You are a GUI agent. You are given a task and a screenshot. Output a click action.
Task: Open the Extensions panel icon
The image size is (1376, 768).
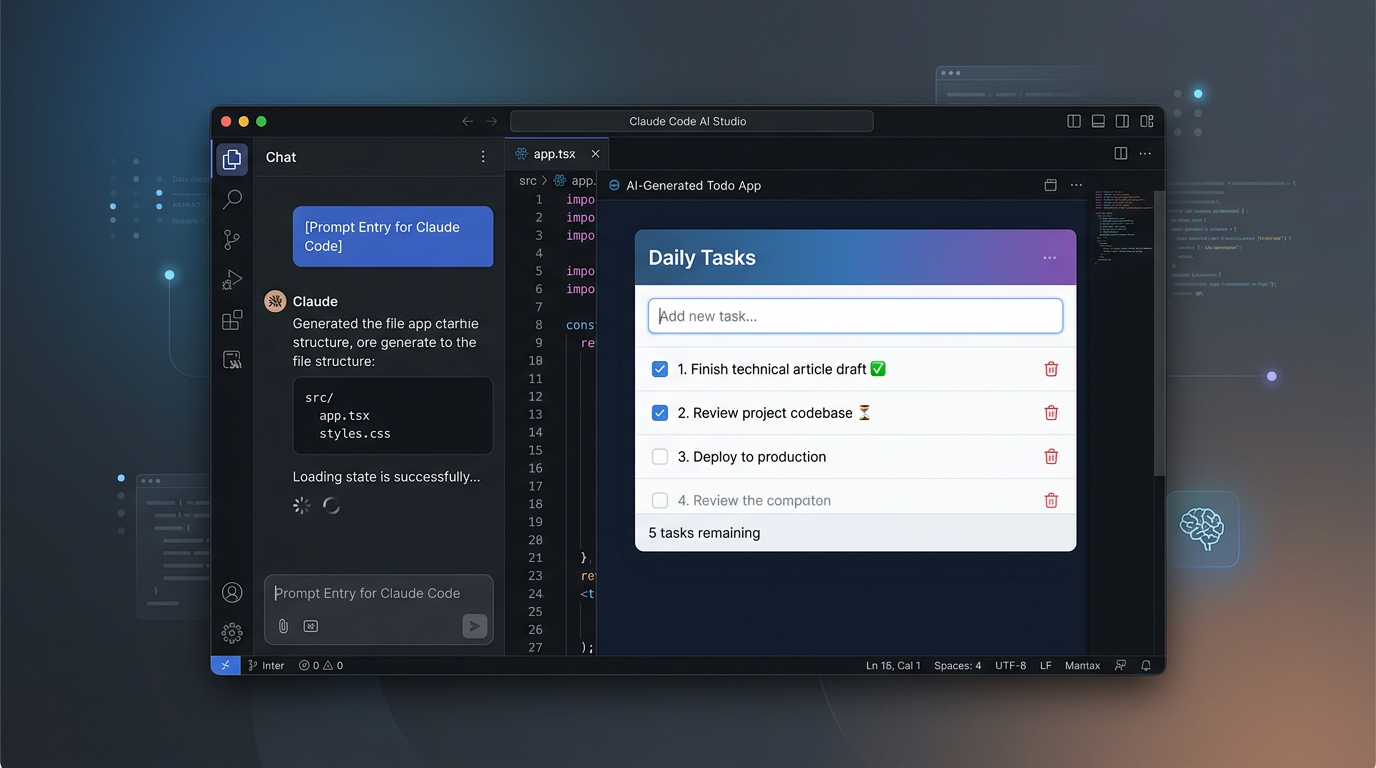tap(232, 319)
